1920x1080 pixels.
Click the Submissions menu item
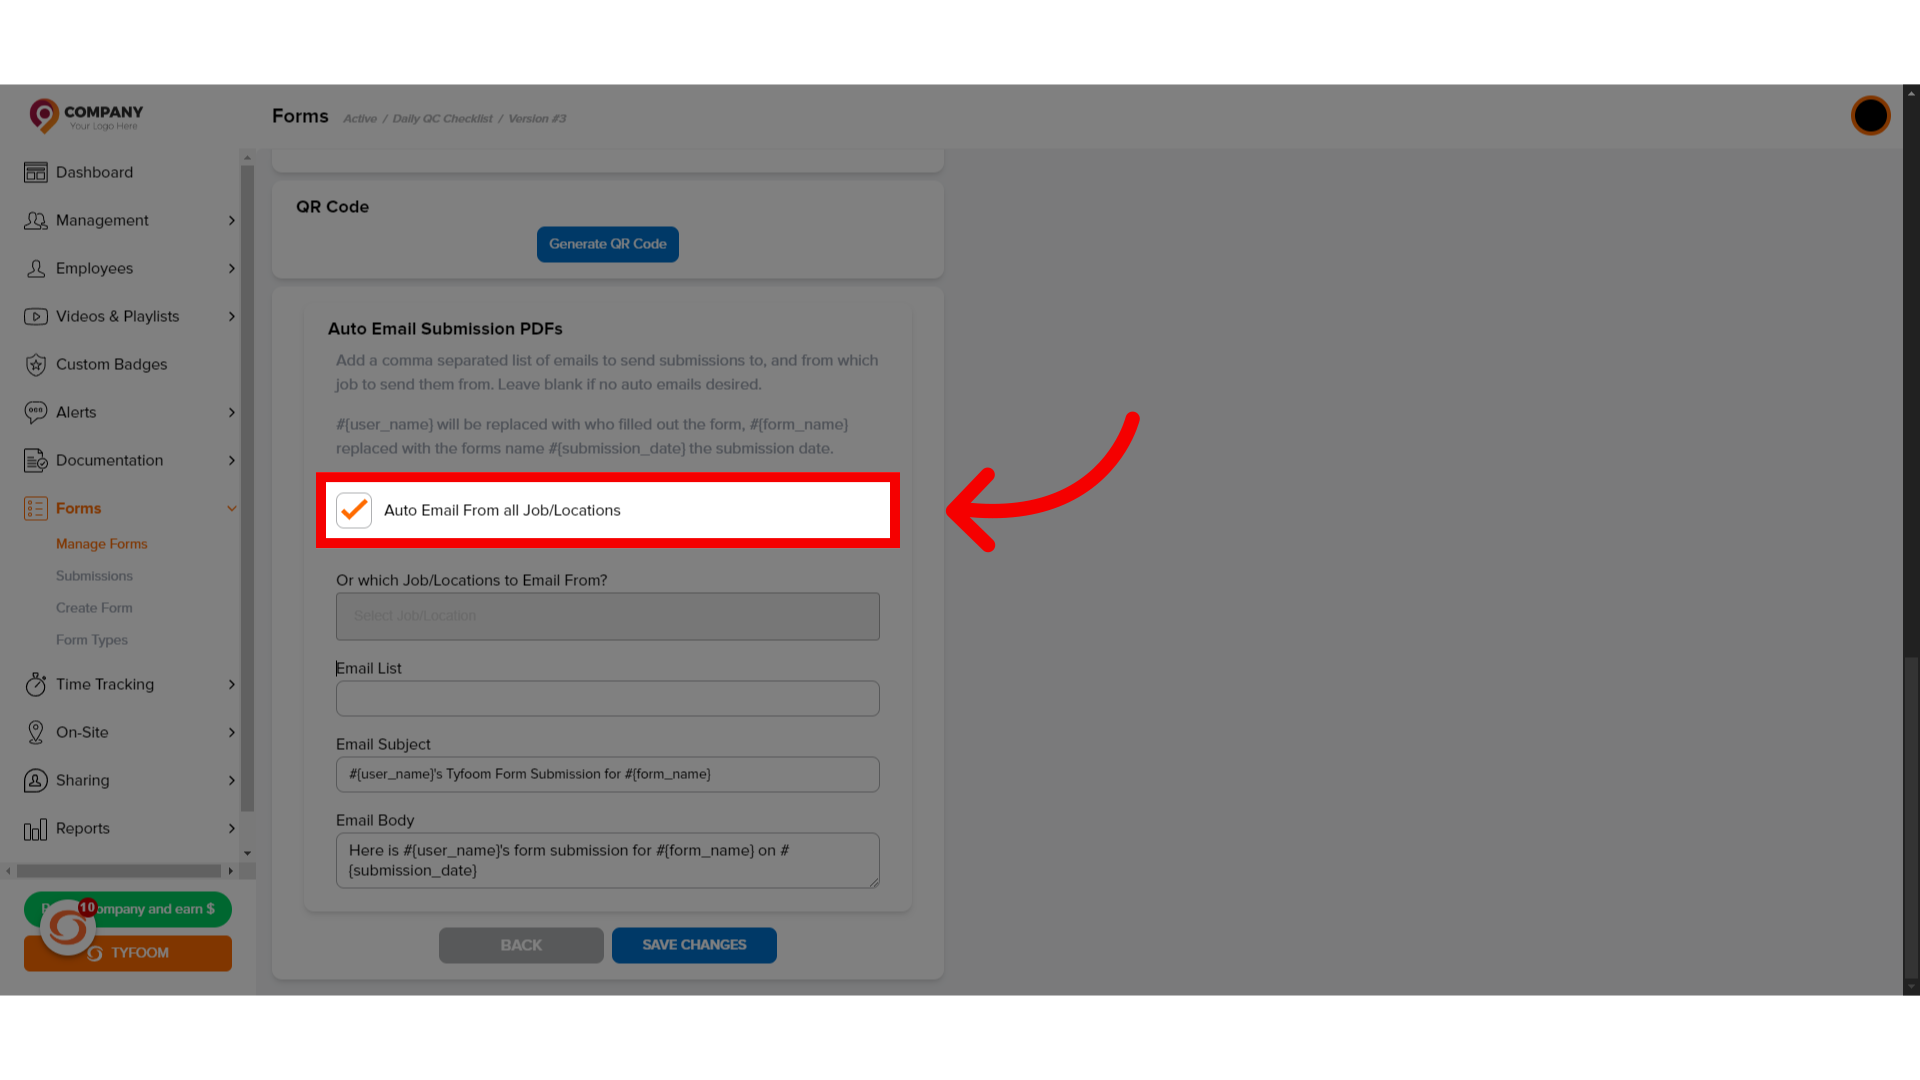coord(94,575)
